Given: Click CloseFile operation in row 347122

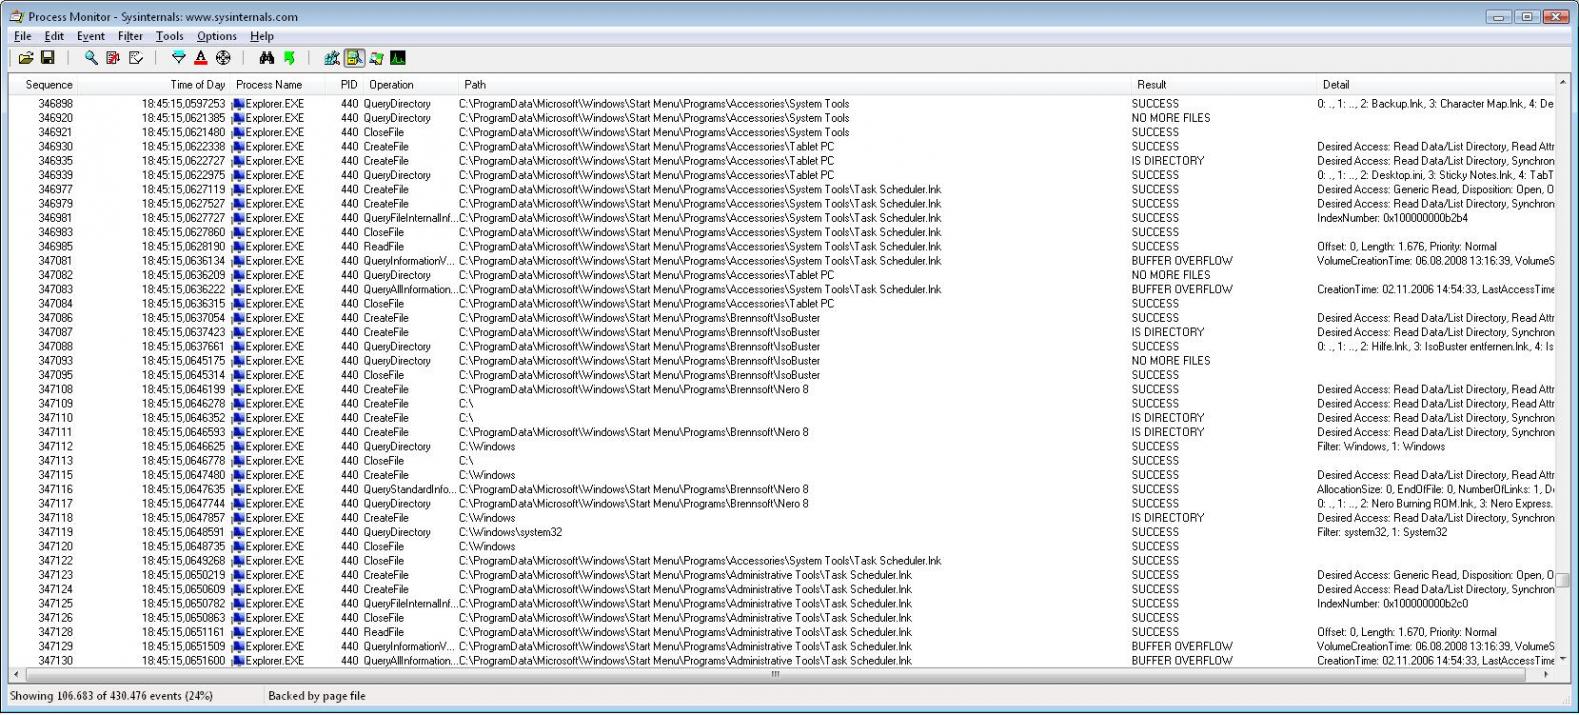Looking at the screenshot, I should click(x=384, y=561).
